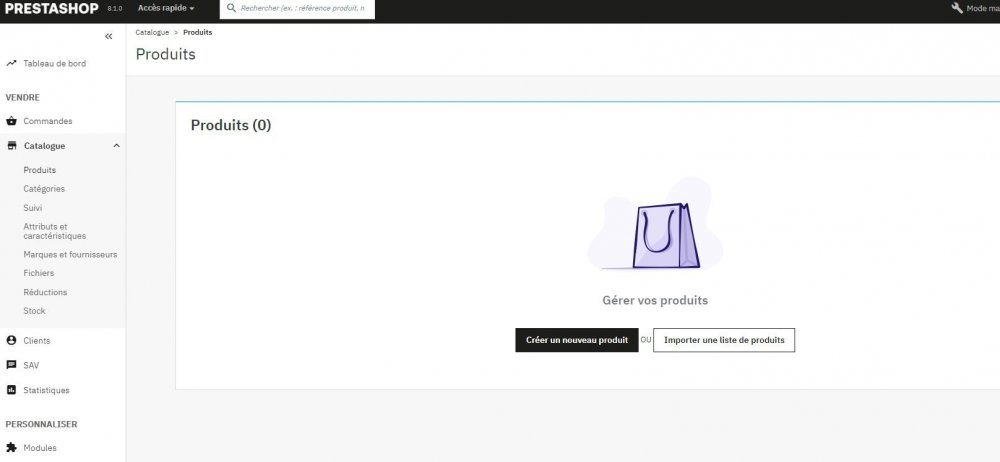Click Importer une liste de produits
The height and width of the screenshot is (462, 1000).
[724, 340]
